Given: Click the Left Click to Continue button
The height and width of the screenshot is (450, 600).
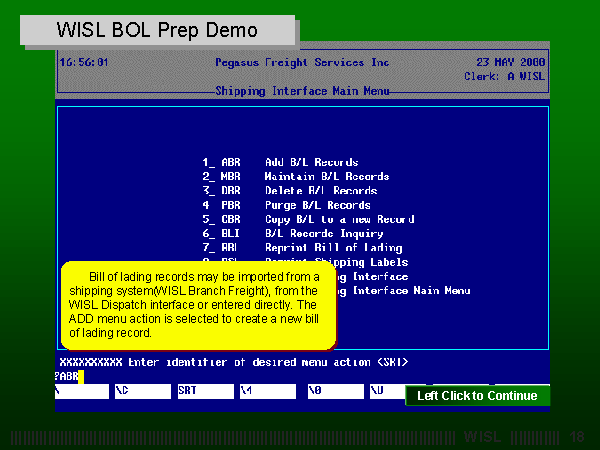Looking at the screenshot, I should (x=477, y=396).
